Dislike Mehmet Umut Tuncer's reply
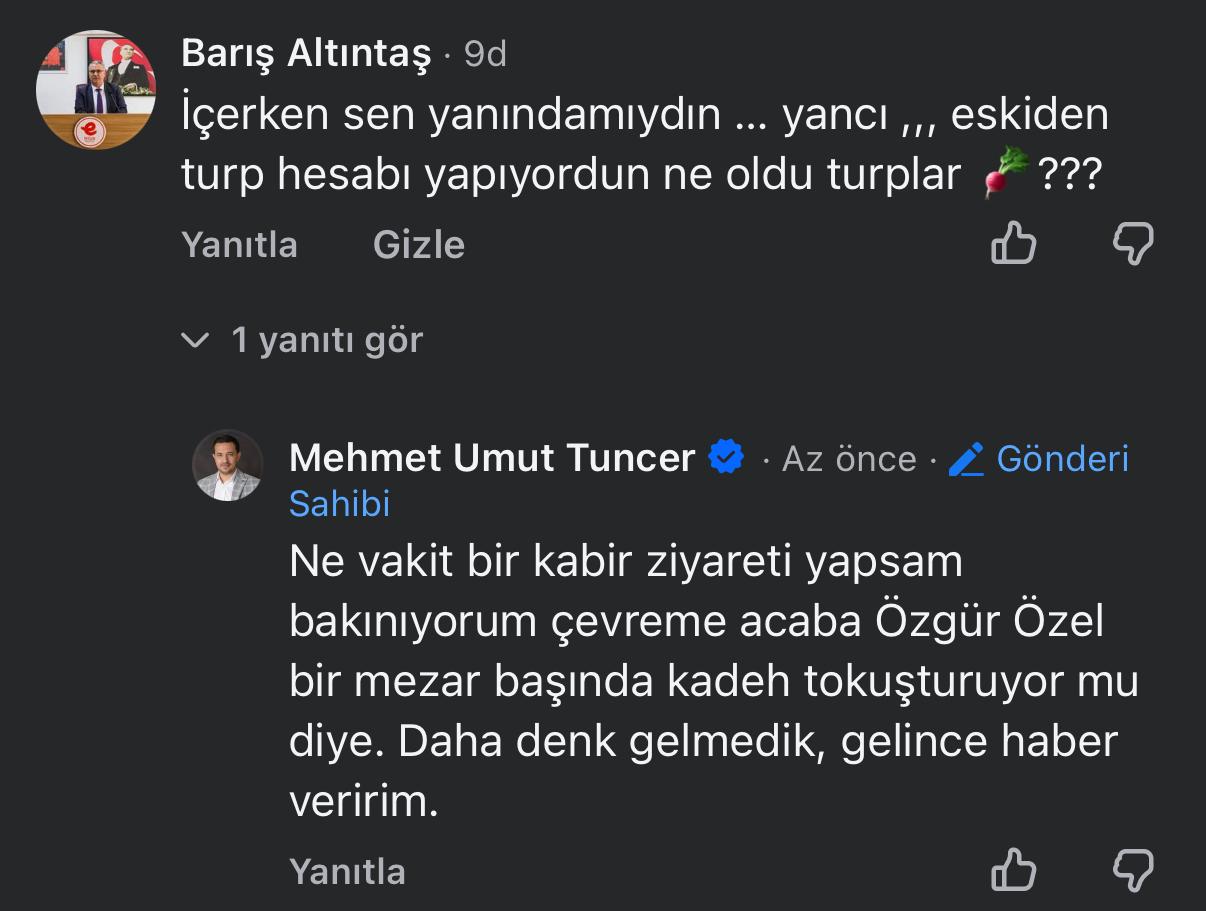Image resolution: width=1206 pixels, height=911 pixels. [1133, 870]
